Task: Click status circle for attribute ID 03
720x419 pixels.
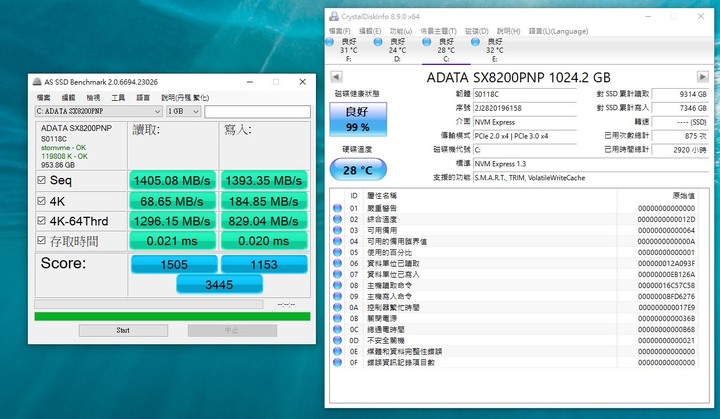Action: pos(338,230)
